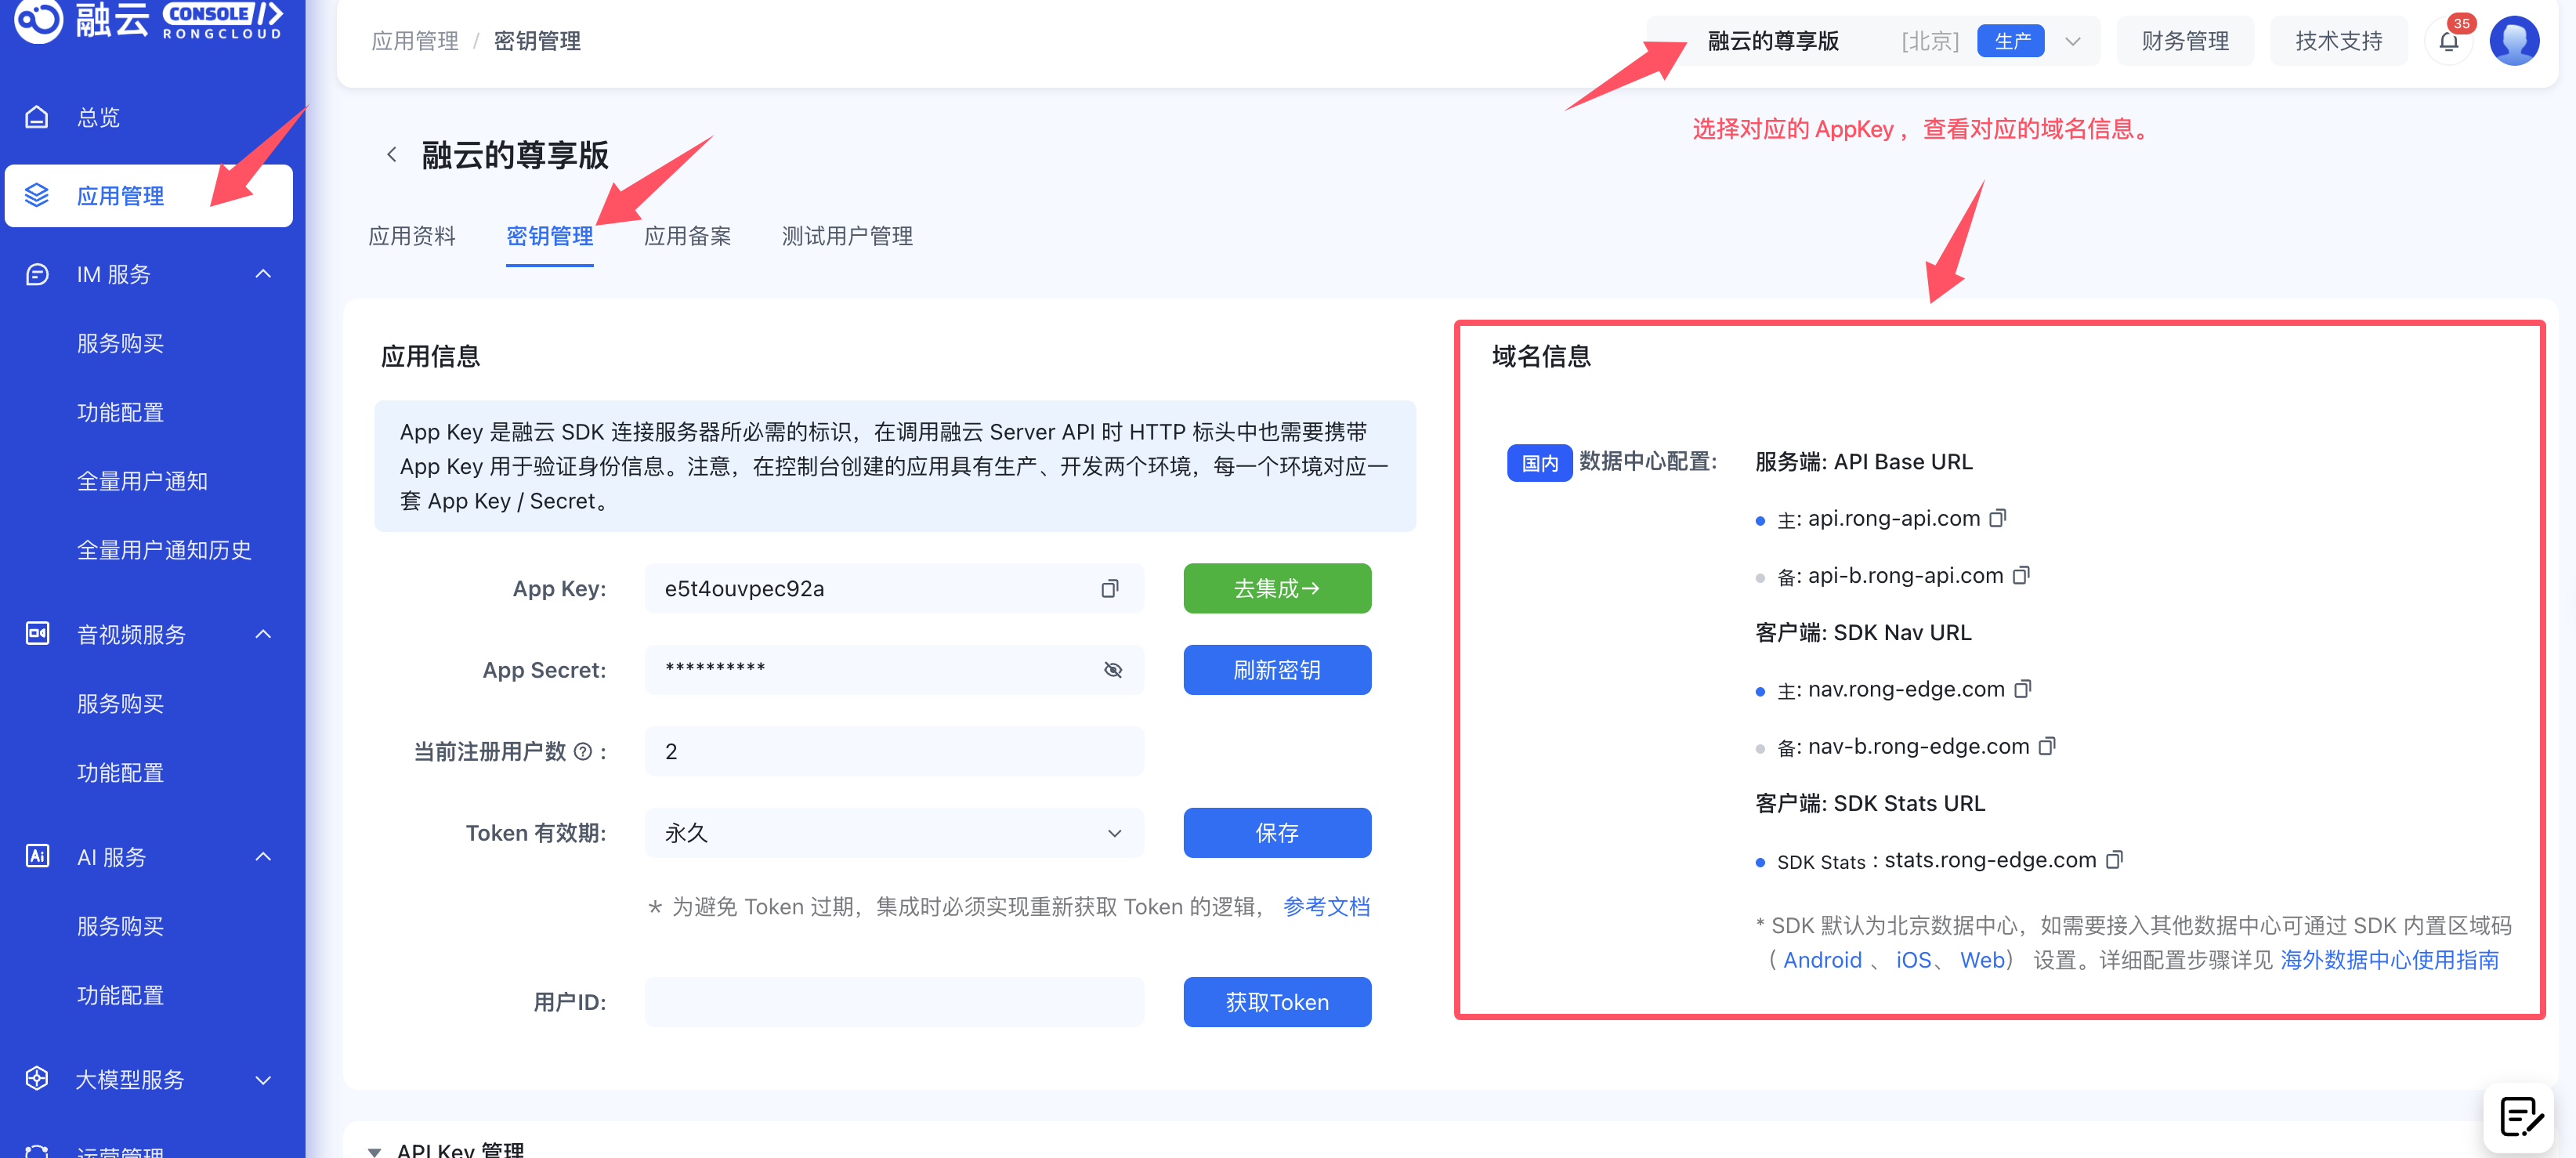The image size is (2576, 1158).
Task: Copy the App Key value
Action: [x=1109, y=589]
